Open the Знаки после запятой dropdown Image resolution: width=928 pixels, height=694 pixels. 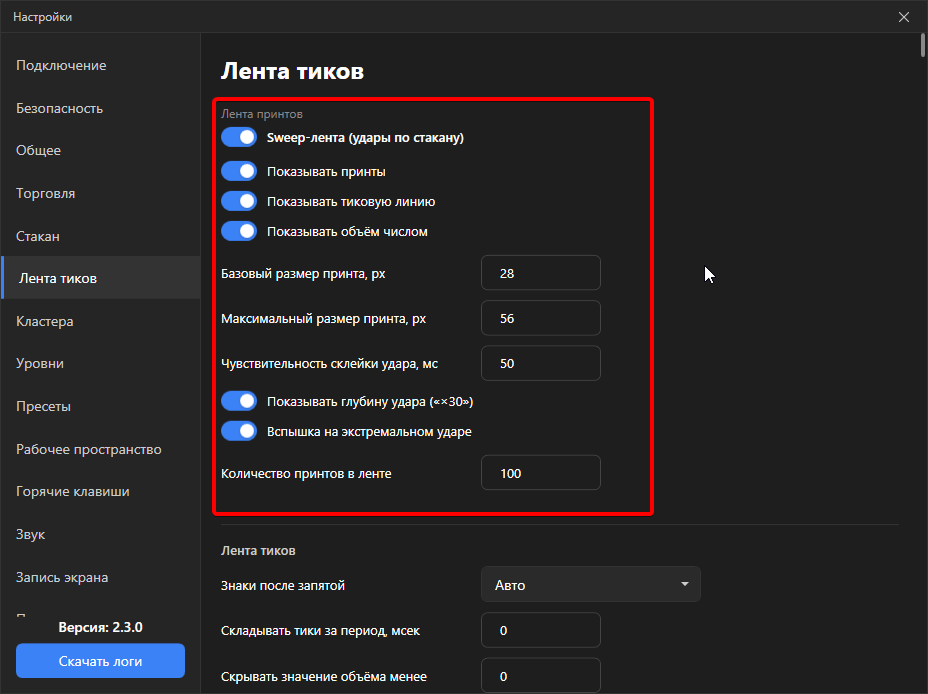[591, 585]
